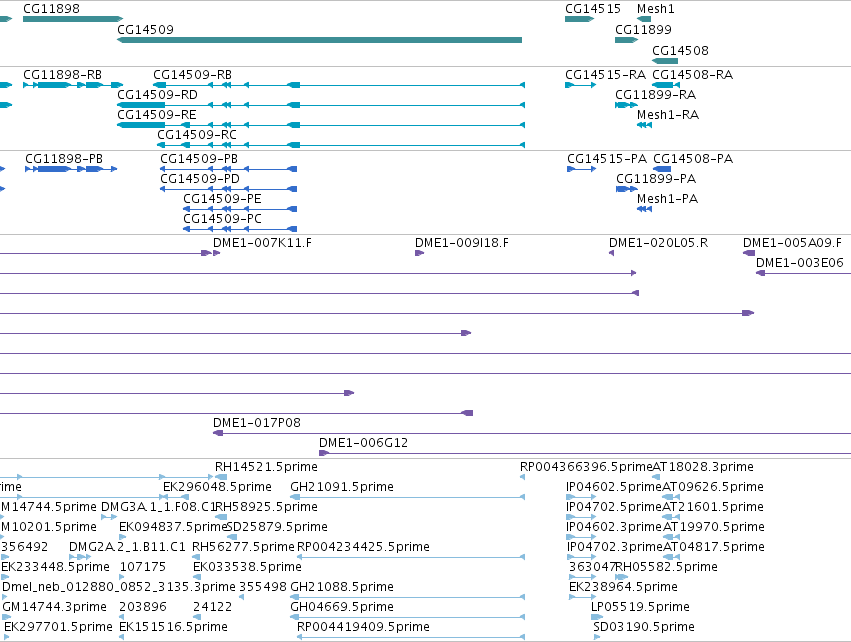Screen dimensions: 851x642
Task: Click the CG11899-RA transcript label
Action: coord(655,94)
